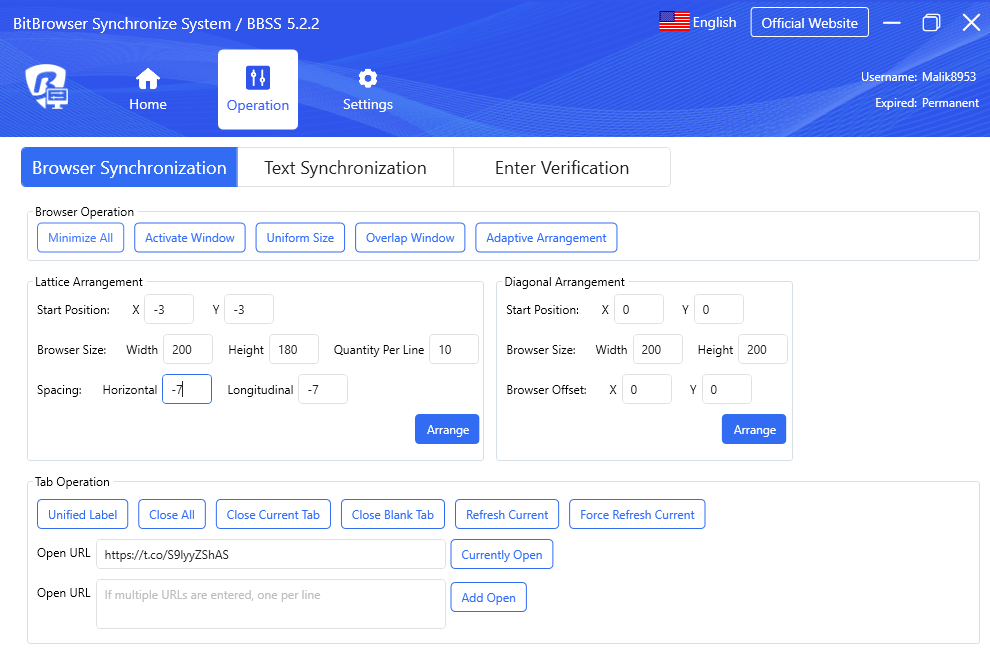Screen dimensions: 990x660
Task: Open the Enter Verification tab
Action: click(562, 167)
